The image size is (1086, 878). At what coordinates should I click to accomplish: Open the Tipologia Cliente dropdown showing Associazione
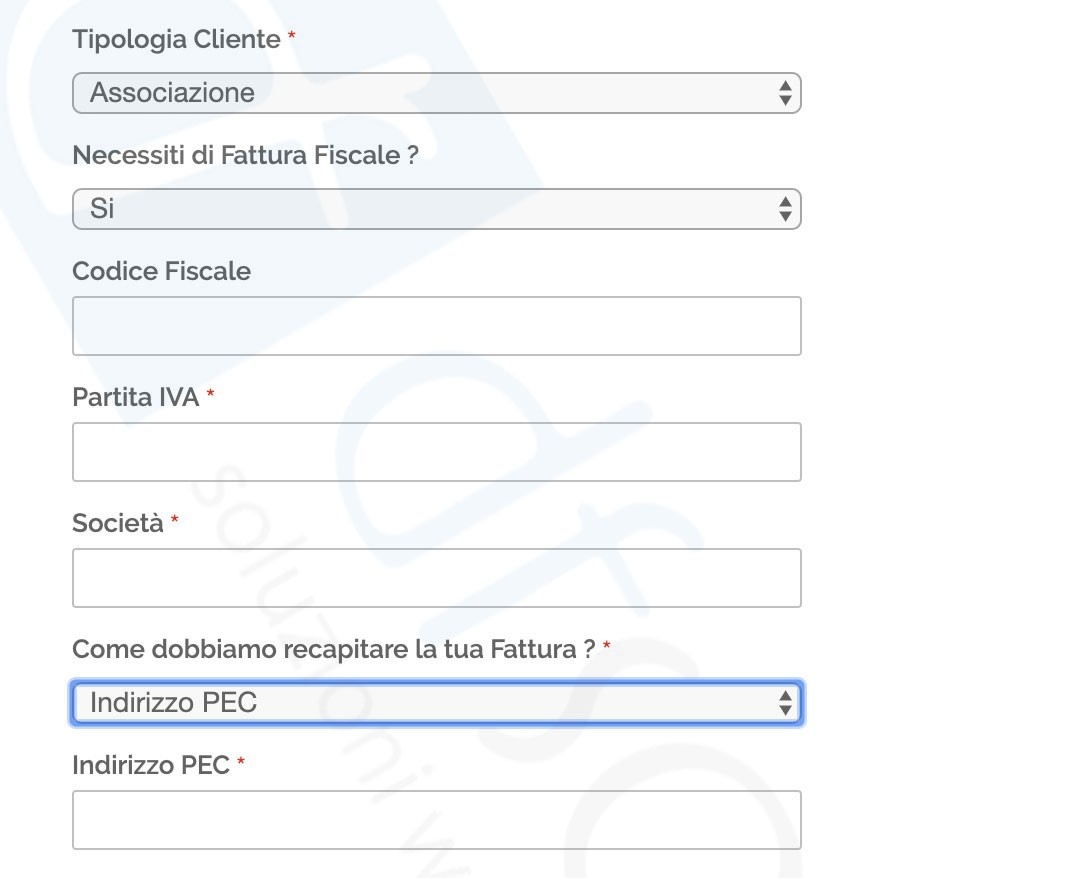(436, 93)
